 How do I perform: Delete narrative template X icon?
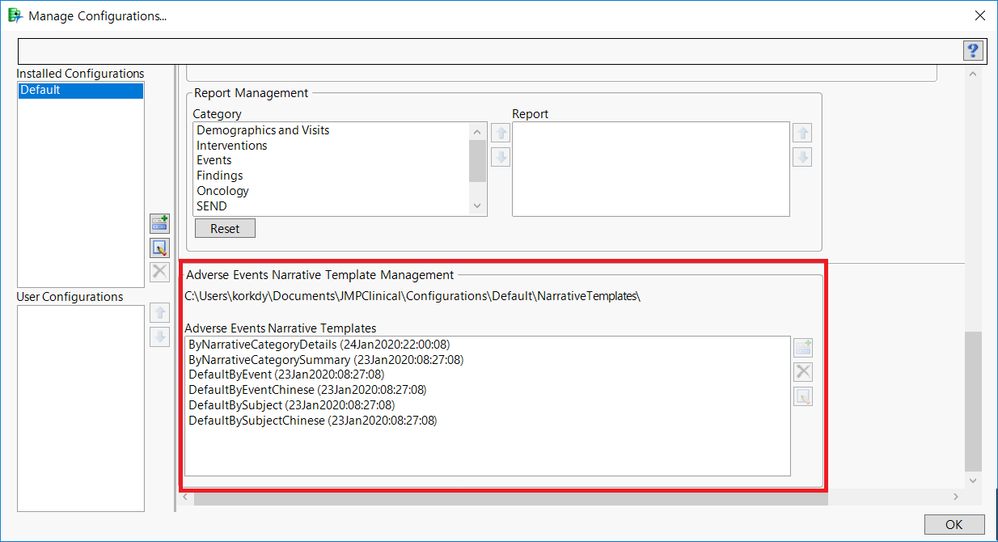click(x=803, y=372)
